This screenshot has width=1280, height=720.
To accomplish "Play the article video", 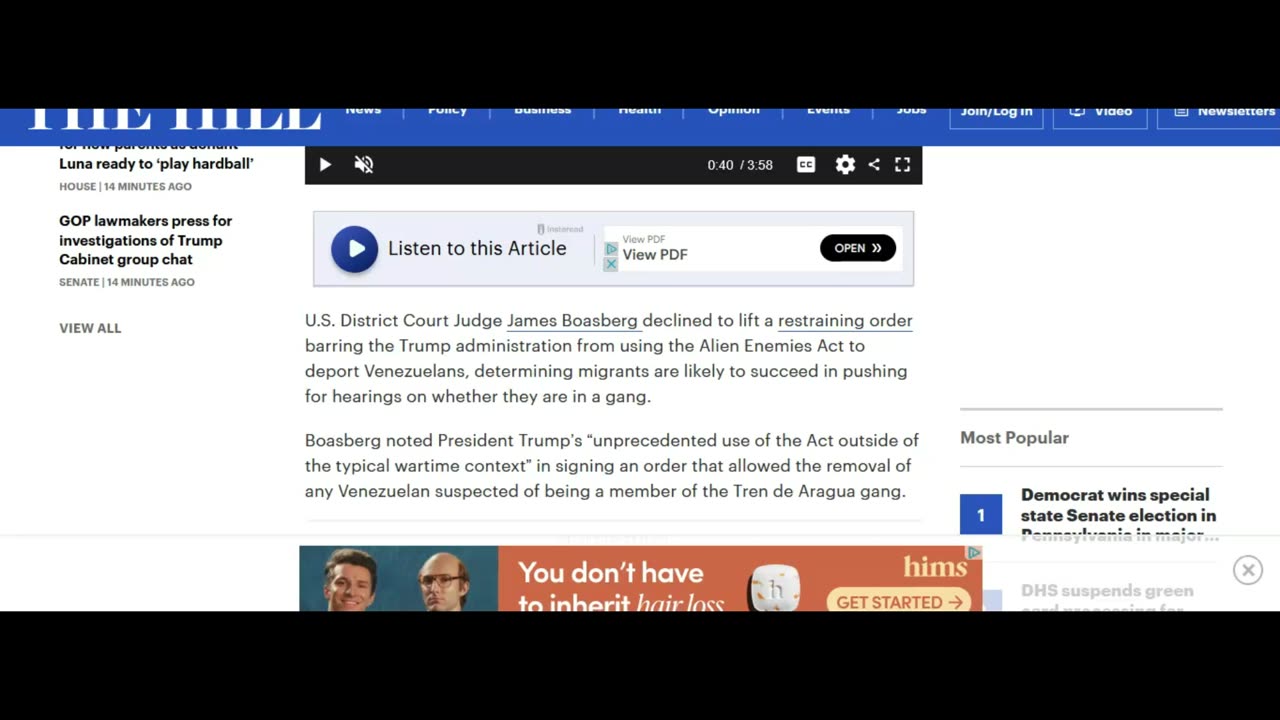I will pyautogui.click(x=325, y=165).
